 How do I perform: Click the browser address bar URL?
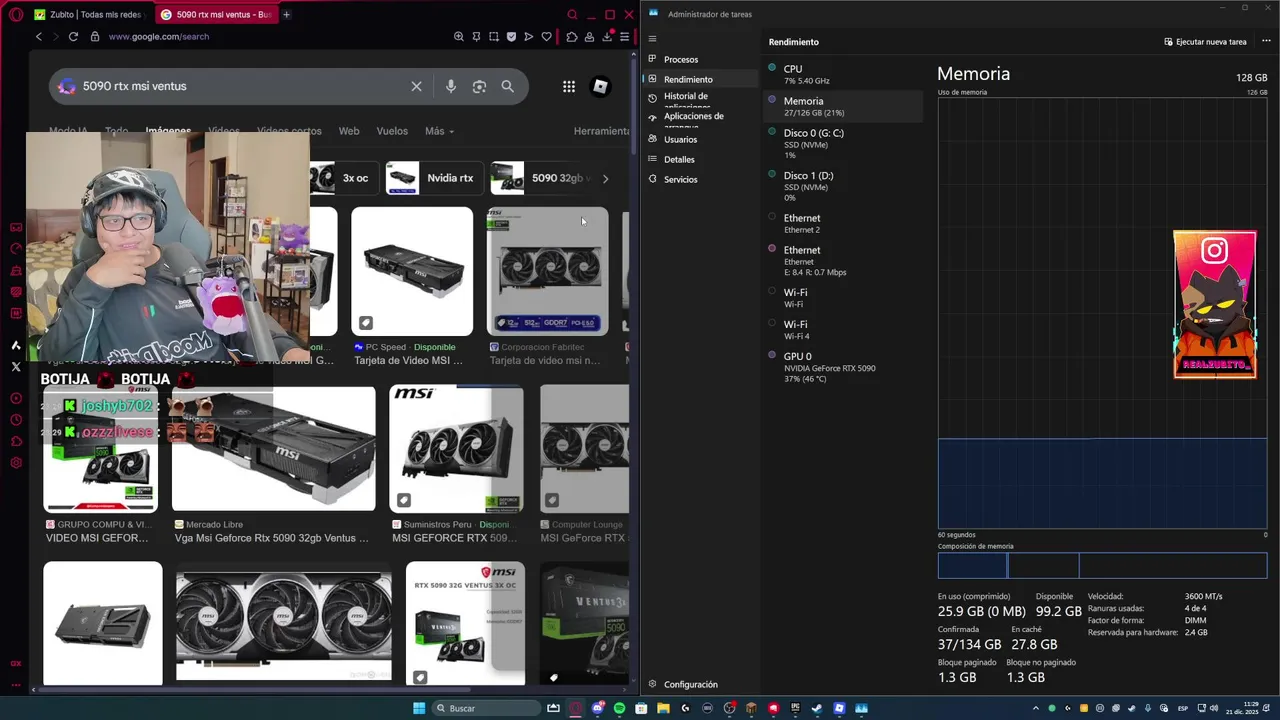[159, 36]
